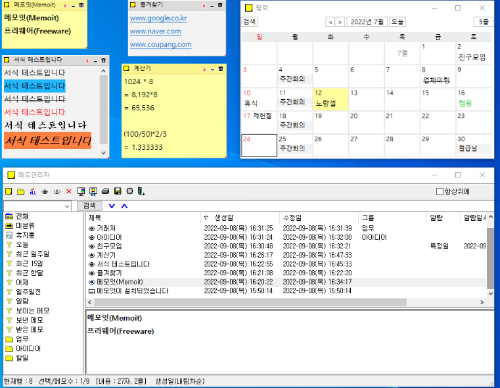Click yellow square icon on 즐겨찾기 note title

[133, 5]
